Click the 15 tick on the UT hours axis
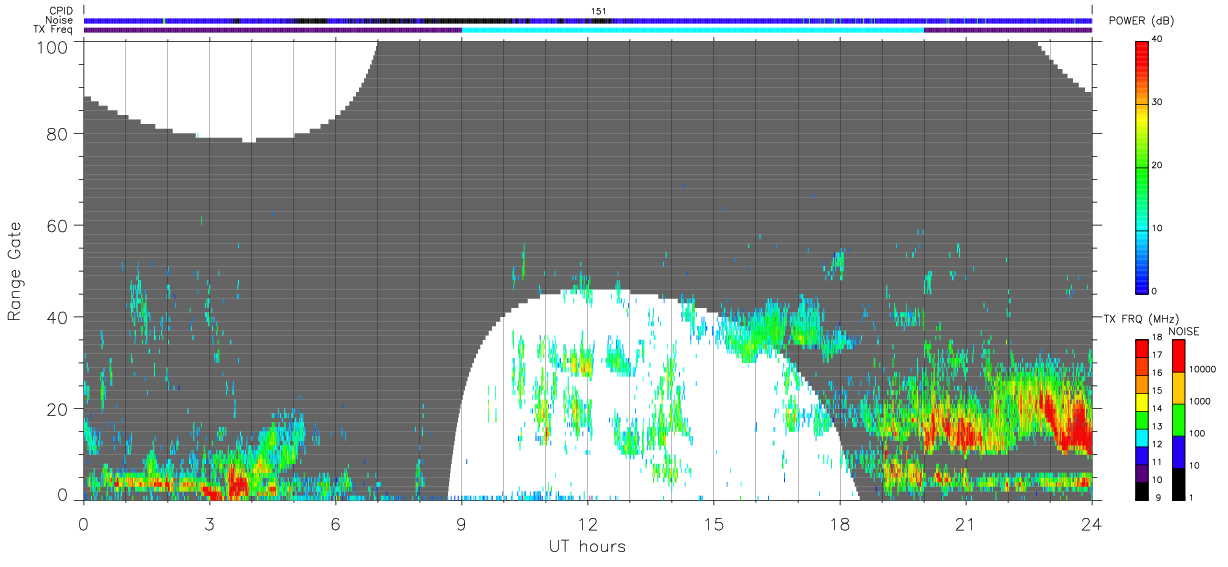Viewport: 1228px width, 567px height. pos(713,523)
